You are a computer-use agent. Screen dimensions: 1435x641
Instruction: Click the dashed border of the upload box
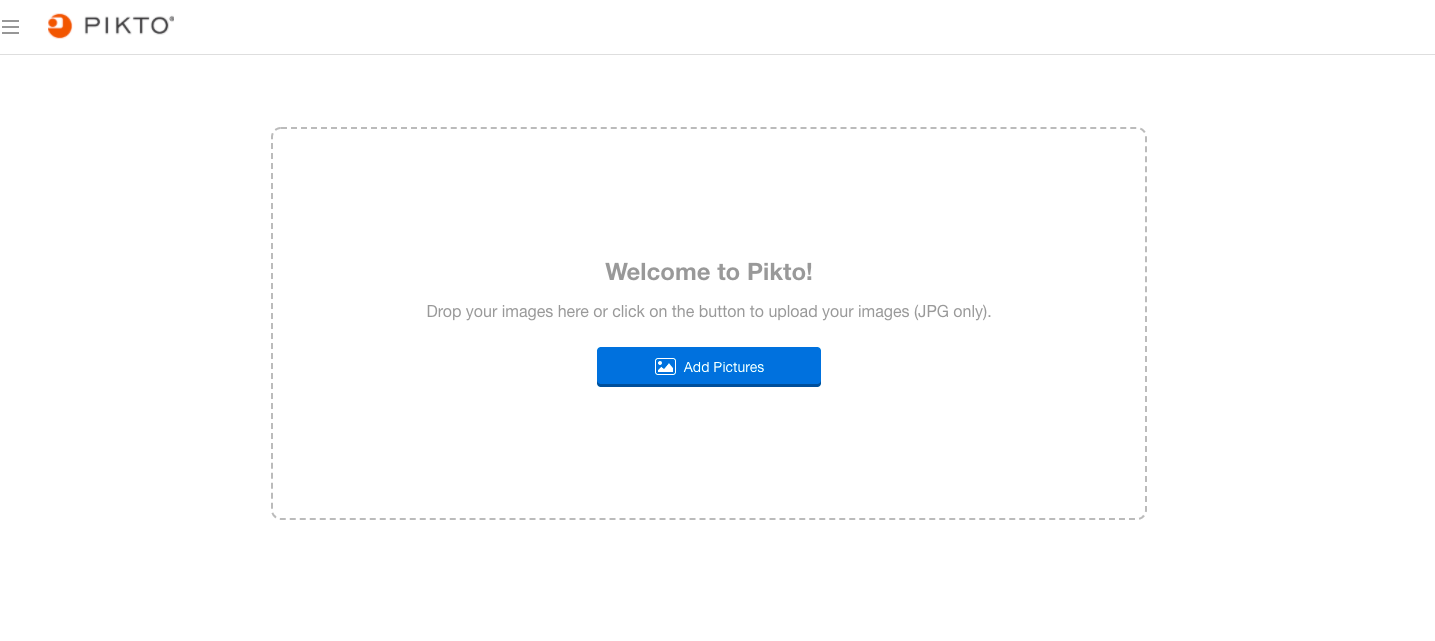tap(709, 128)
